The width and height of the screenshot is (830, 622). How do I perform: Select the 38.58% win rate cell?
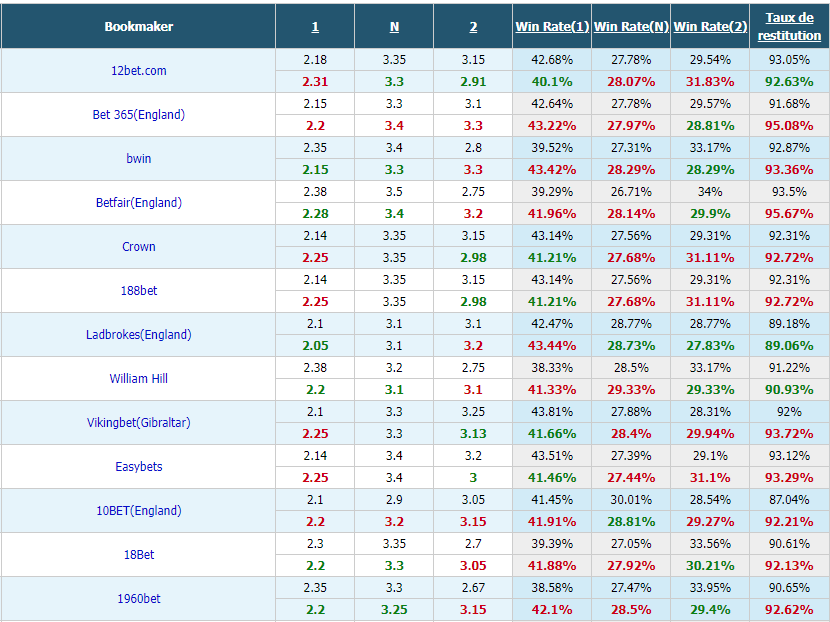click(552, 587)
